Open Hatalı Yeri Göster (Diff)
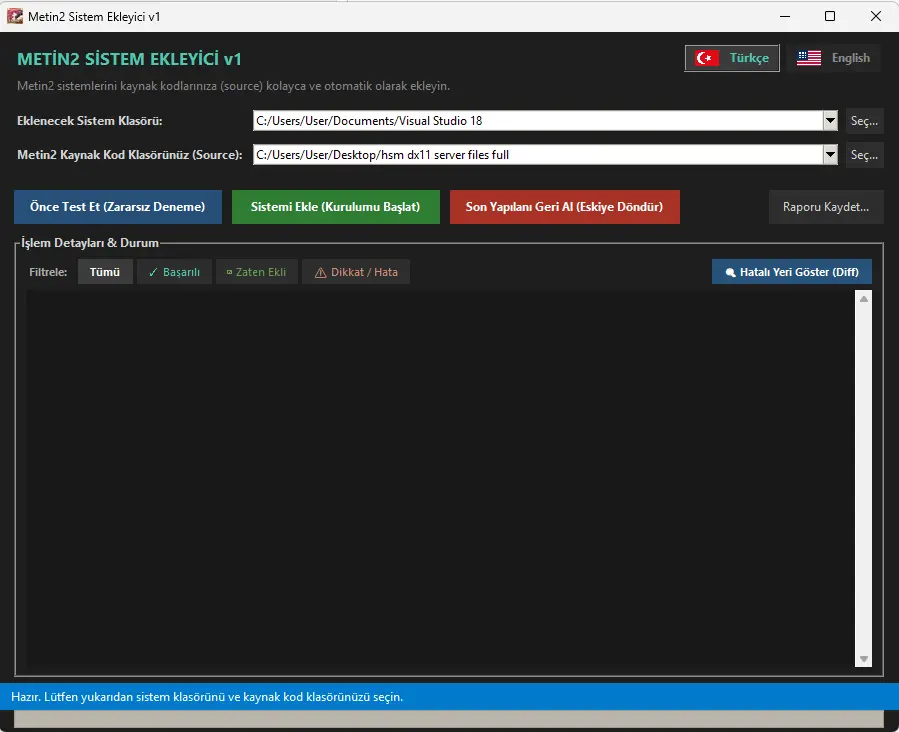The image size is (899, 732). (792, 272)
